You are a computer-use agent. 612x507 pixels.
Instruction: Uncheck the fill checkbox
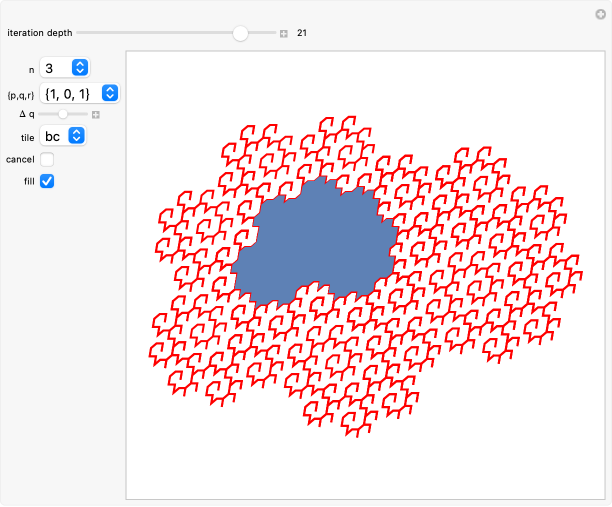click(47, 181)
